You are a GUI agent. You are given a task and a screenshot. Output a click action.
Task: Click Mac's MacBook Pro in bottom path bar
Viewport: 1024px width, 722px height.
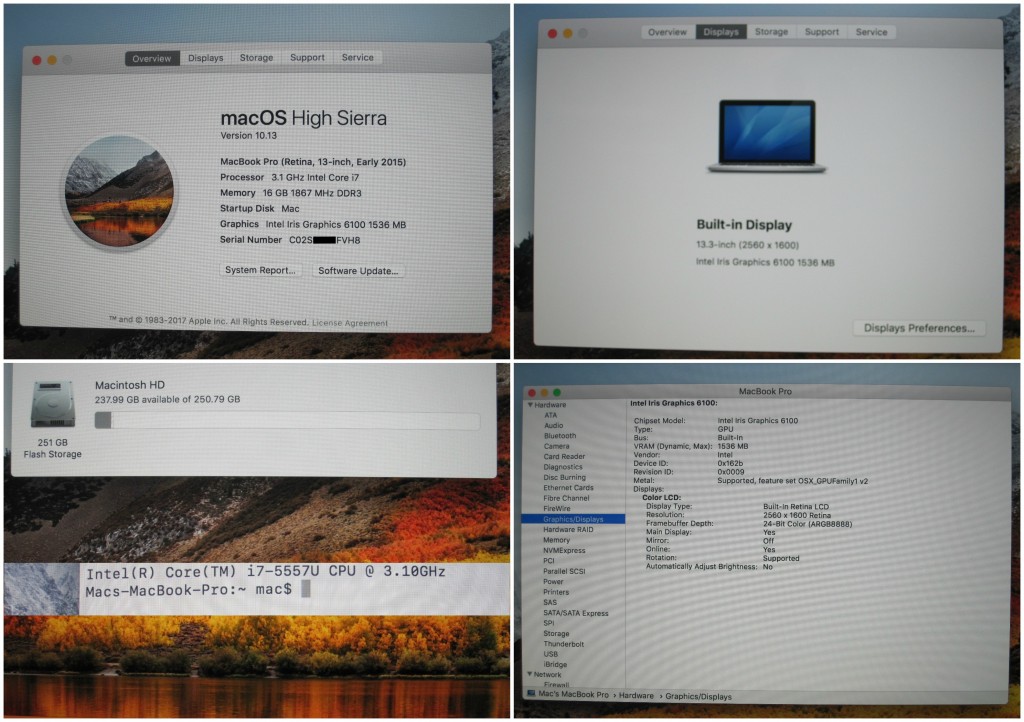(573, 695)
